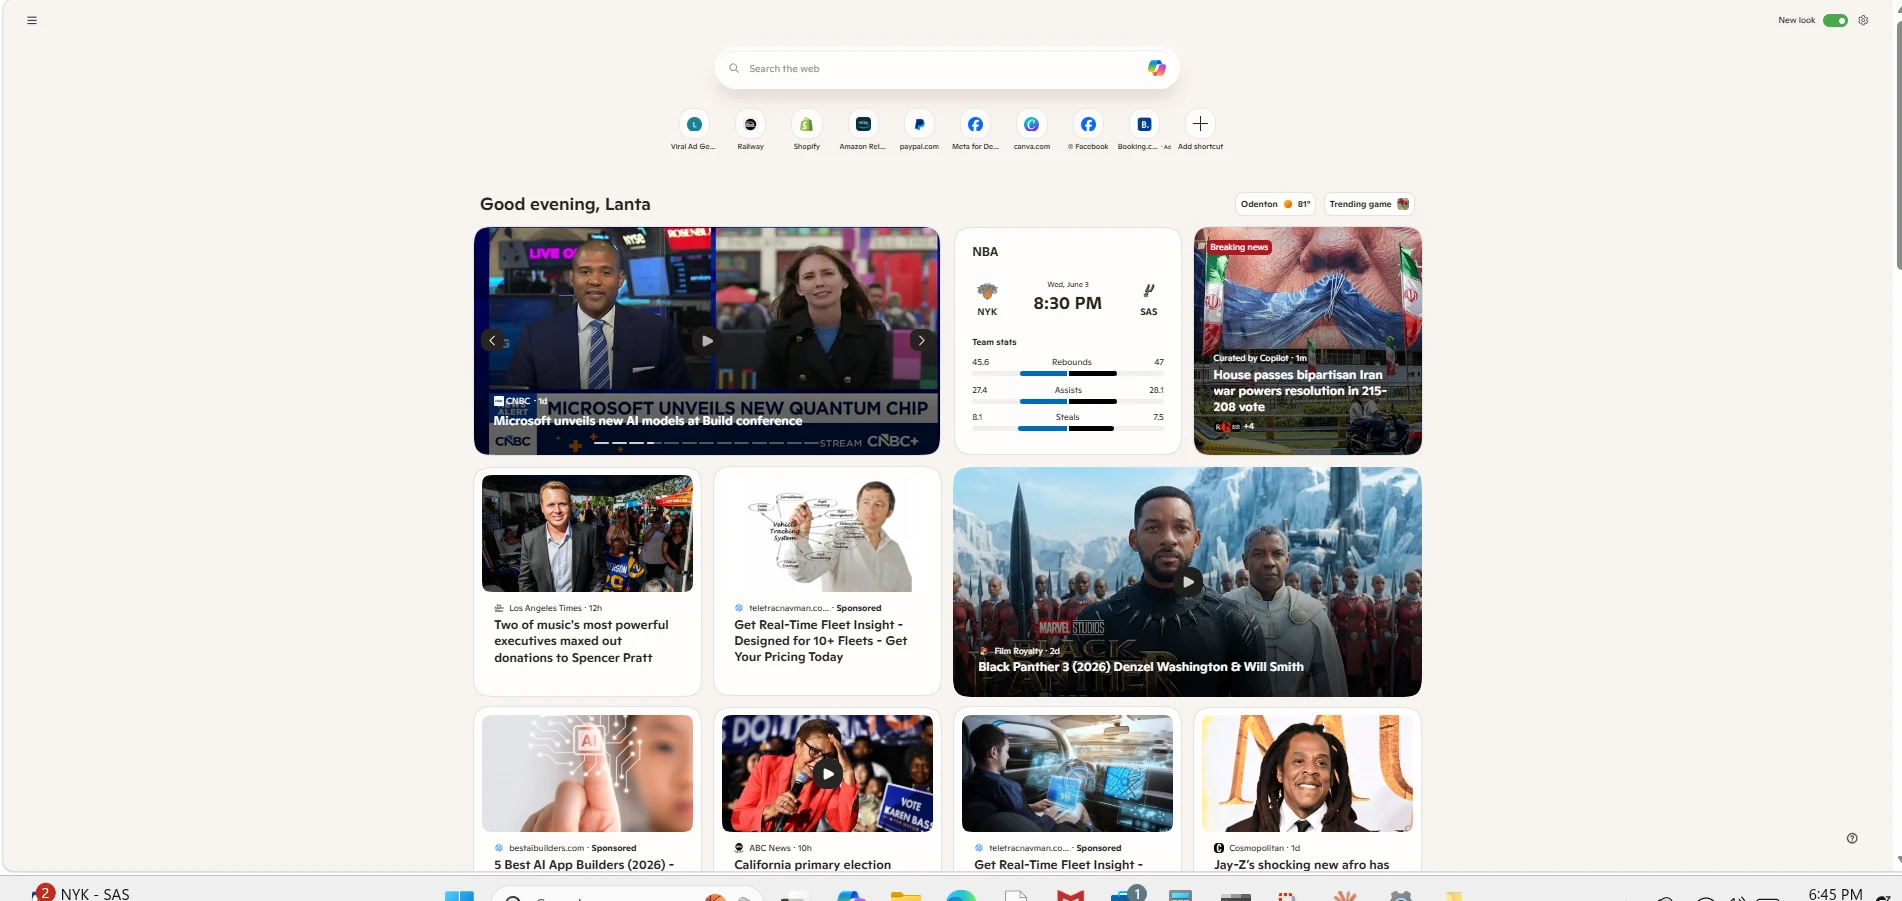Click the Good evening, Lanta greeting
Image resolution: width=1902 pixels, height=901 pixels.
pyautogui.click(x=565, y=204)
